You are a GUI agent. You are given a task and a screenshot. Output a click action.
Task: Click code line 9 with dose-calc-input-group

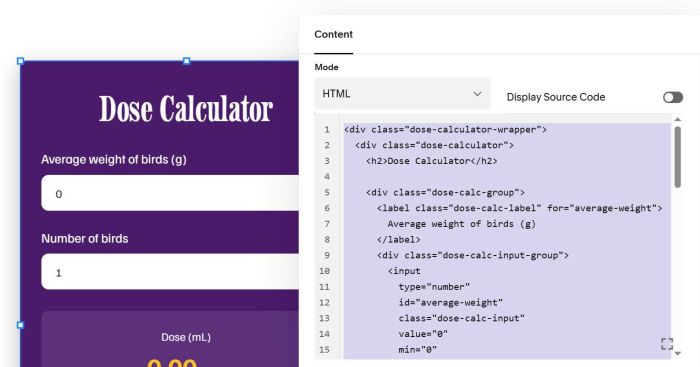point(473,255)
